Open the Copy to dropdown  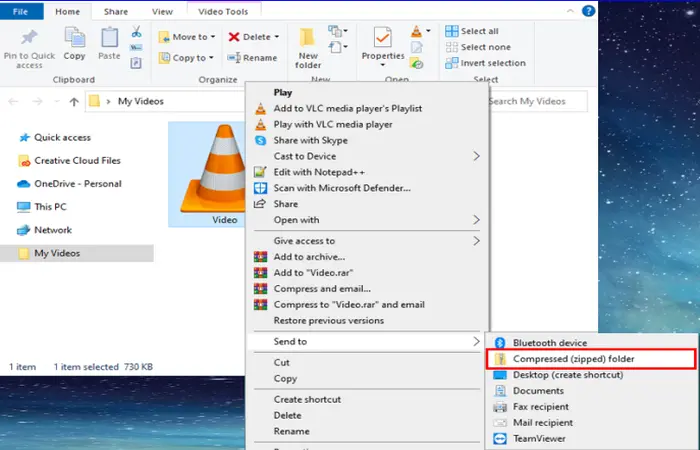tap(186, 58)
